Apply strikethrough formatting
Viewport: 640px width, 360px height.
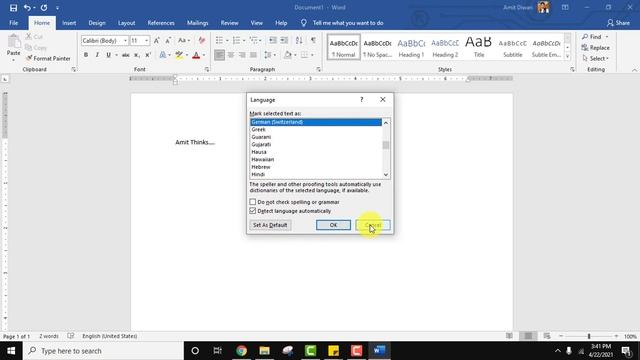[x=125, y=55]
